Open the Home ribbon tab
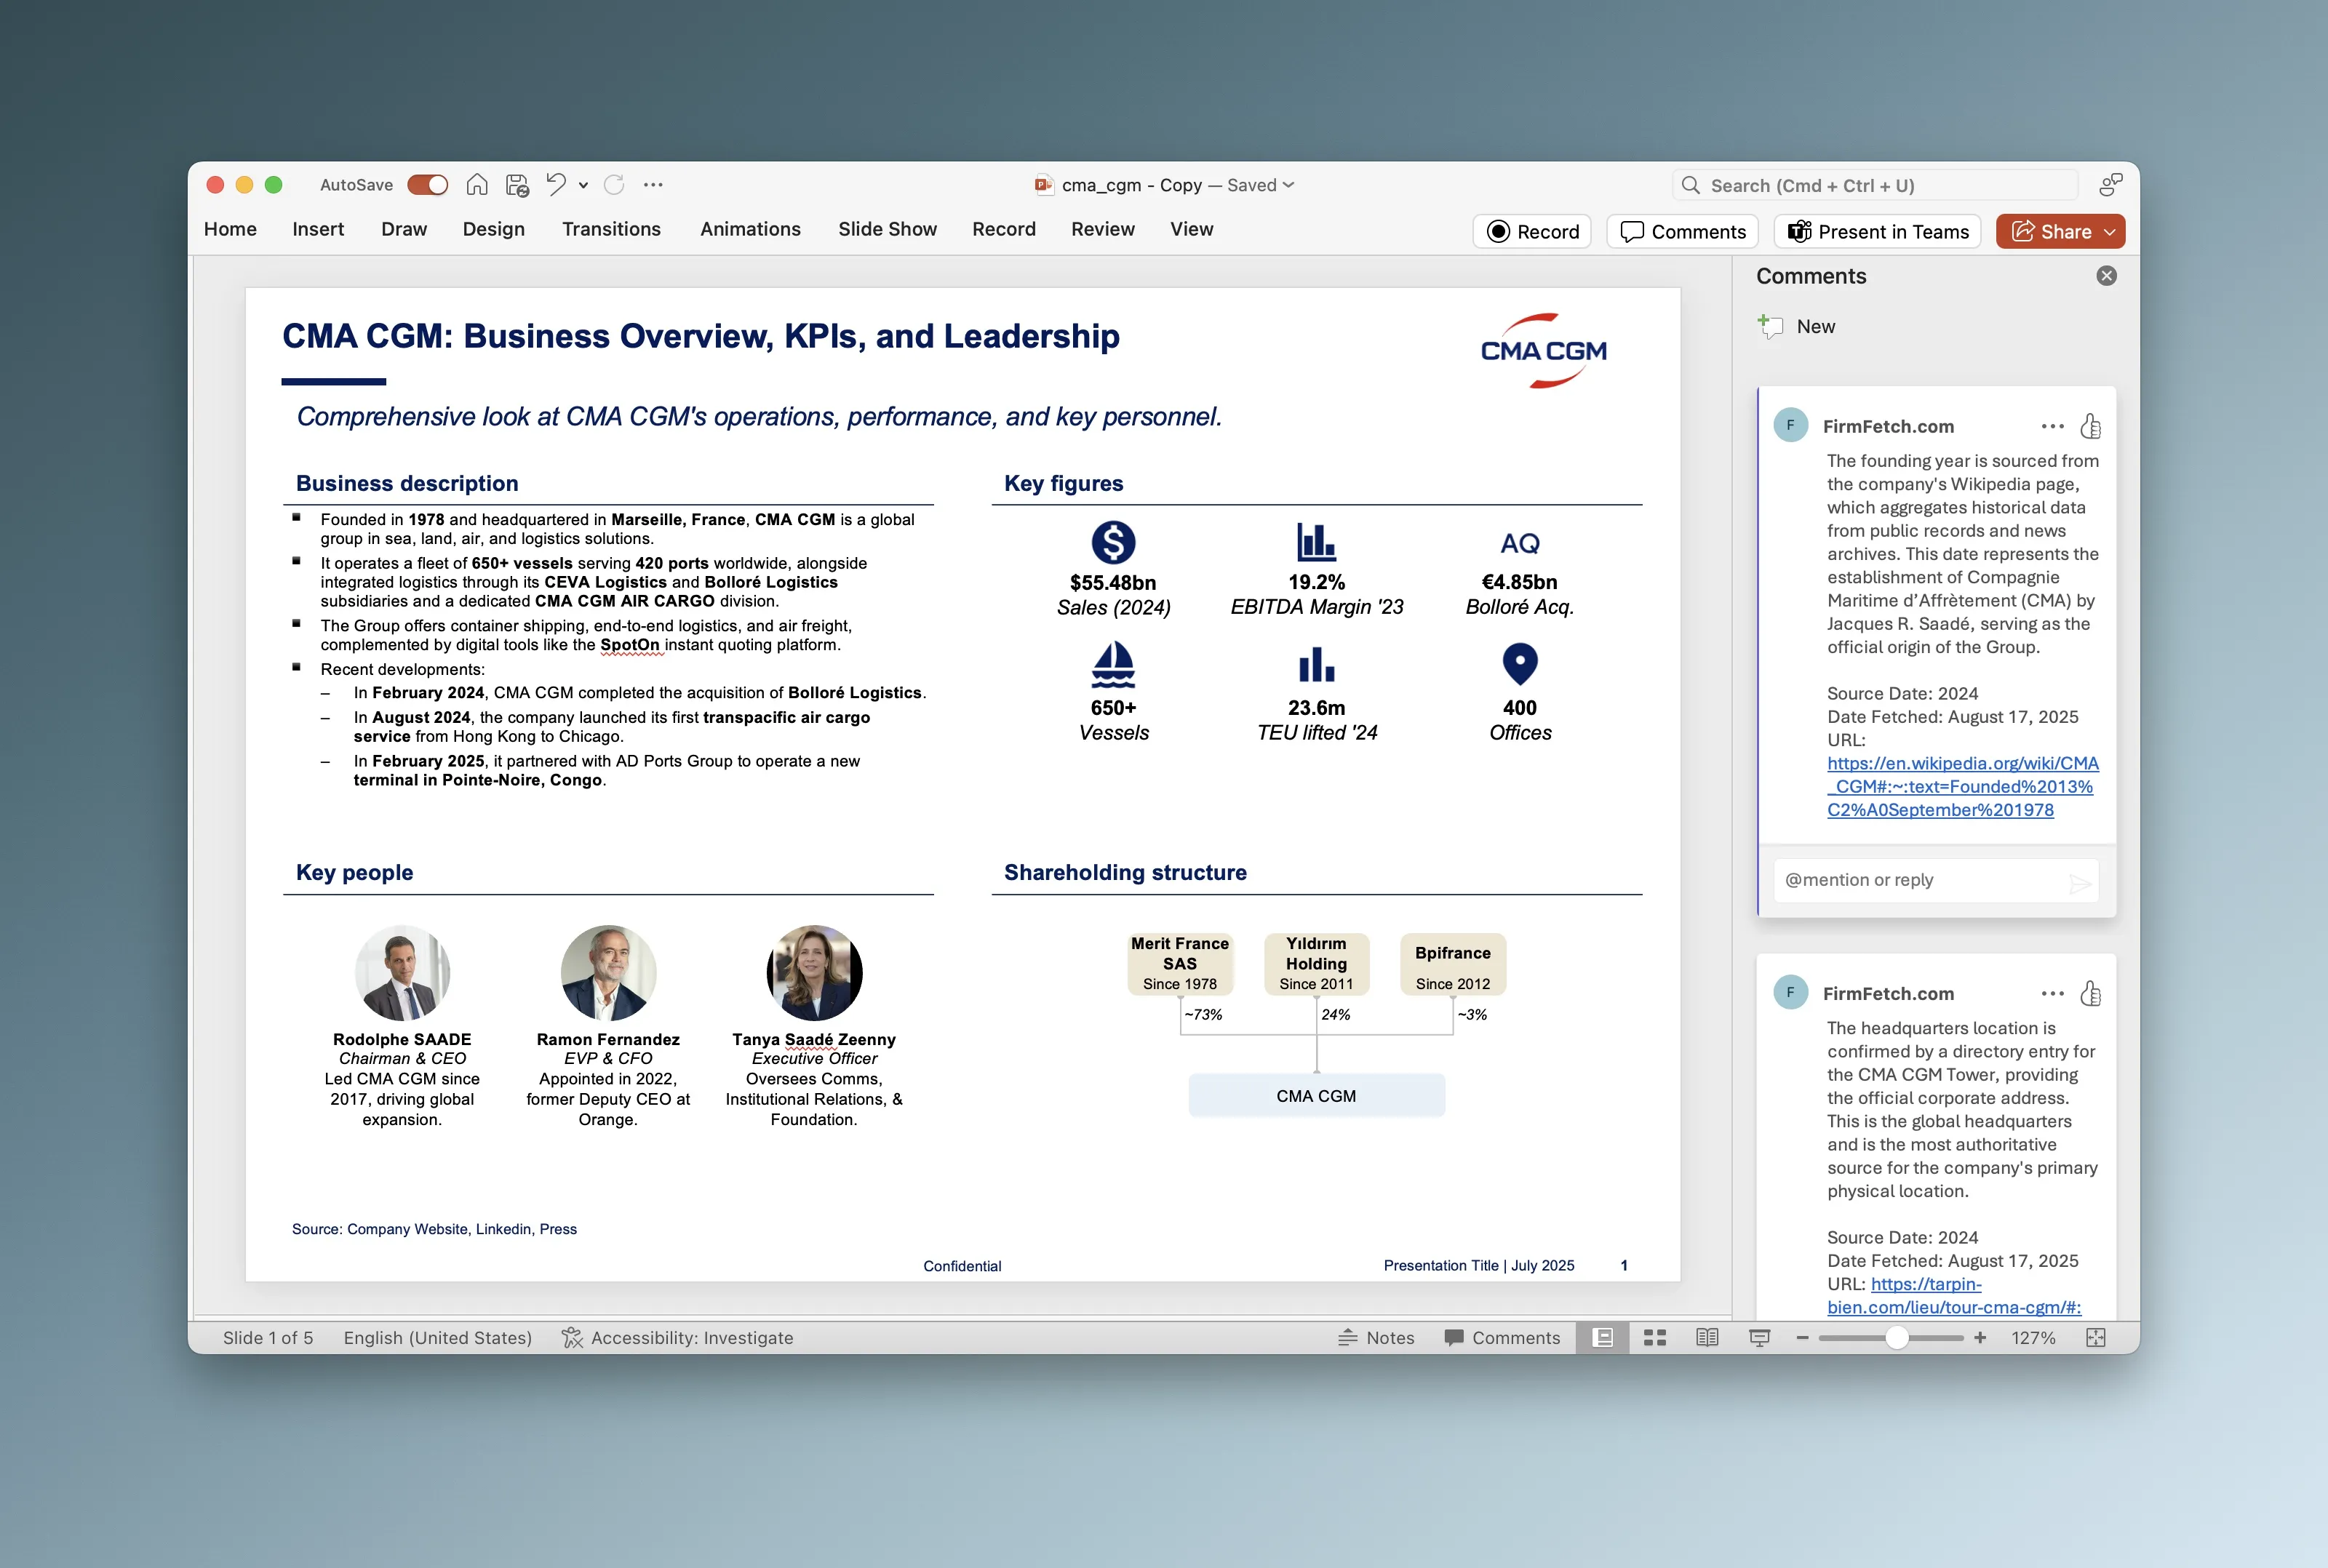This screenshot has width=2328, height=1568. [230, 229]
